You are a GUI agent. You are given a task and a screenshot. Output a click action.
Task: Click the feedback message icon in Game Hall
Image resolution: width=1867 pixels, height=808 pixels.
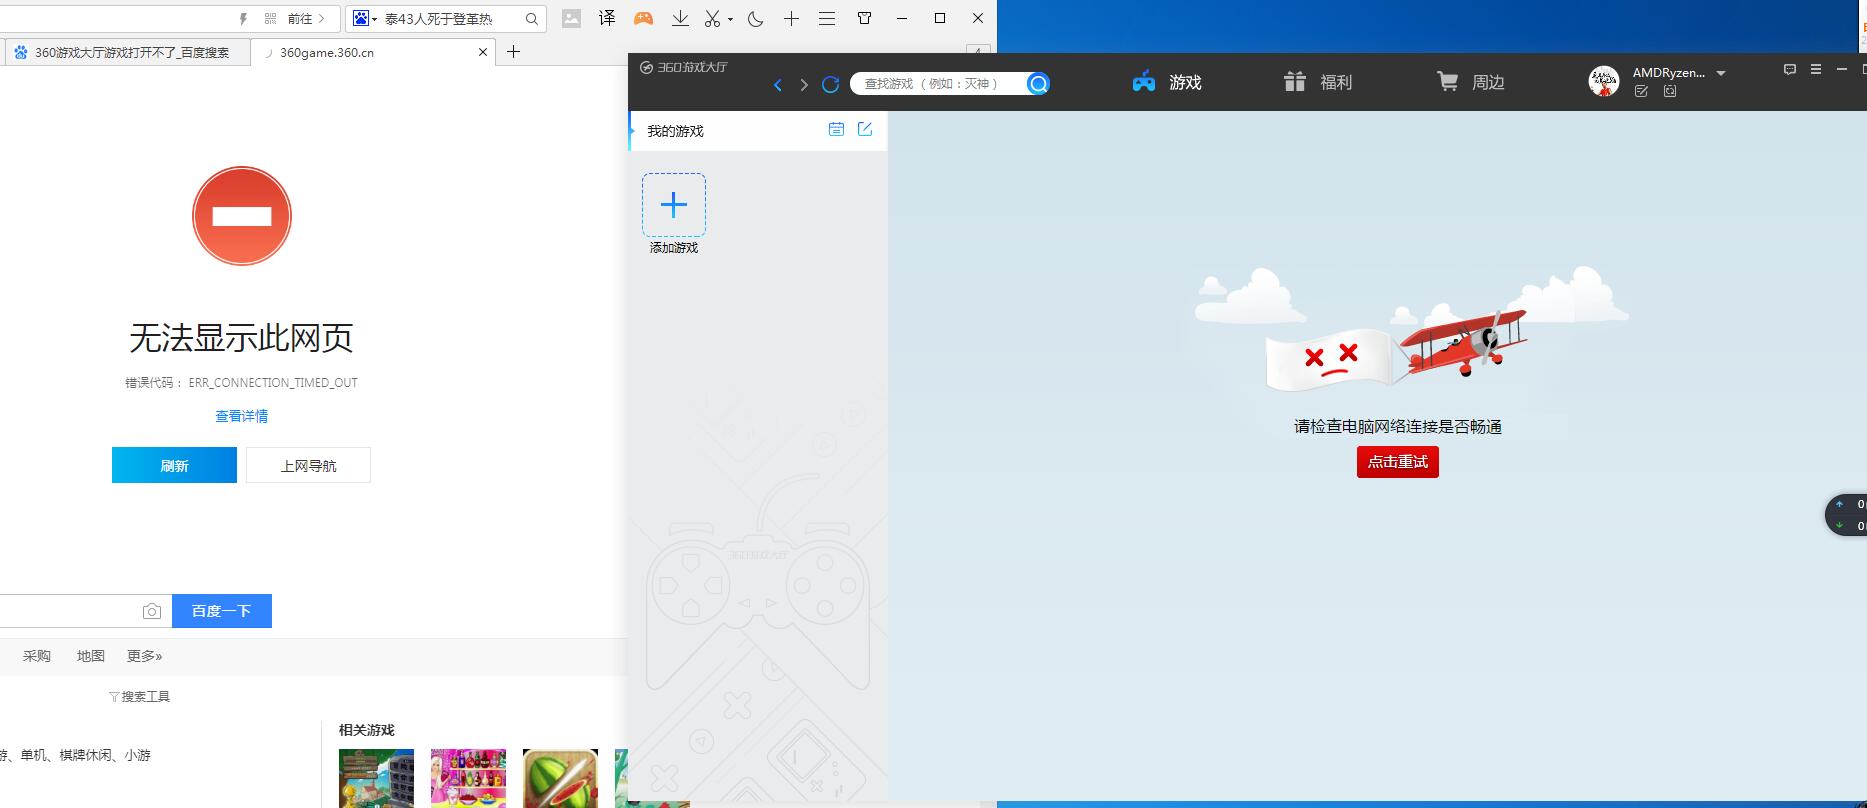pyautogui.click(x=1790, y=70)
